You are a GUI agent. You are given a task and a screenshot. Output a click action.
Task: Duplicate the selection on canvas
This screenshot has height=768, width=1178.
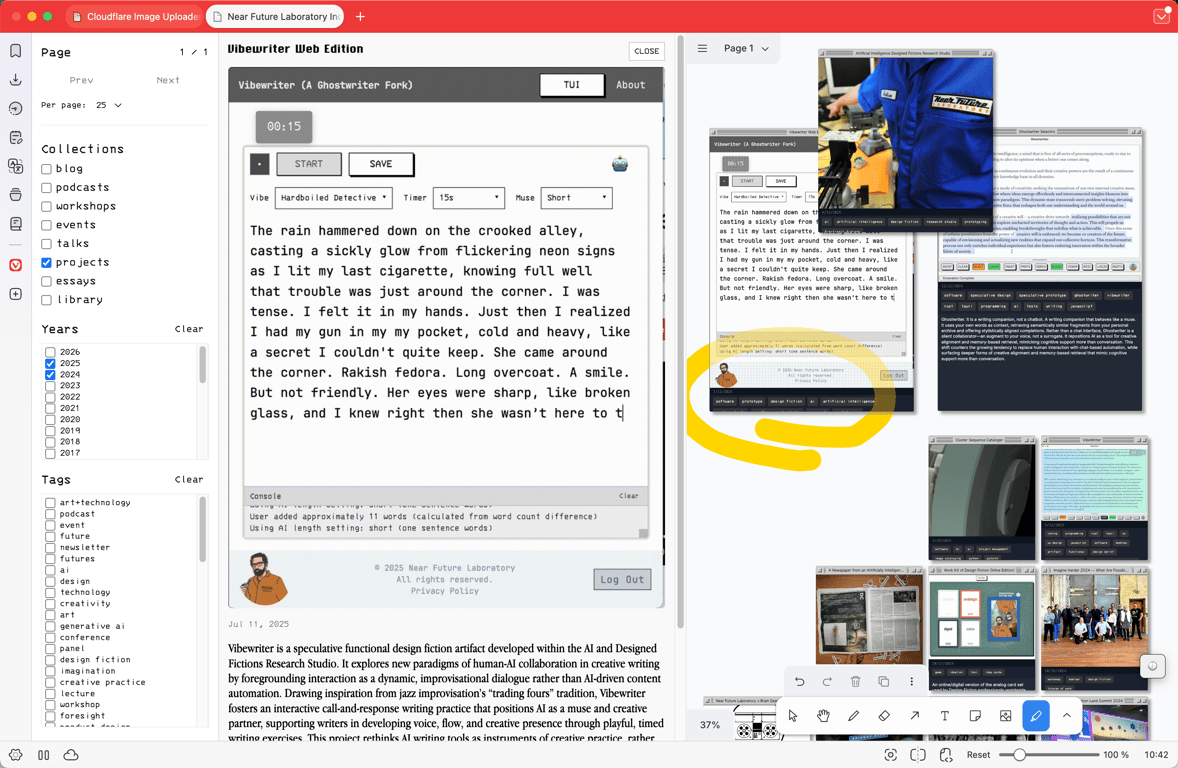(x=884, y=682)
